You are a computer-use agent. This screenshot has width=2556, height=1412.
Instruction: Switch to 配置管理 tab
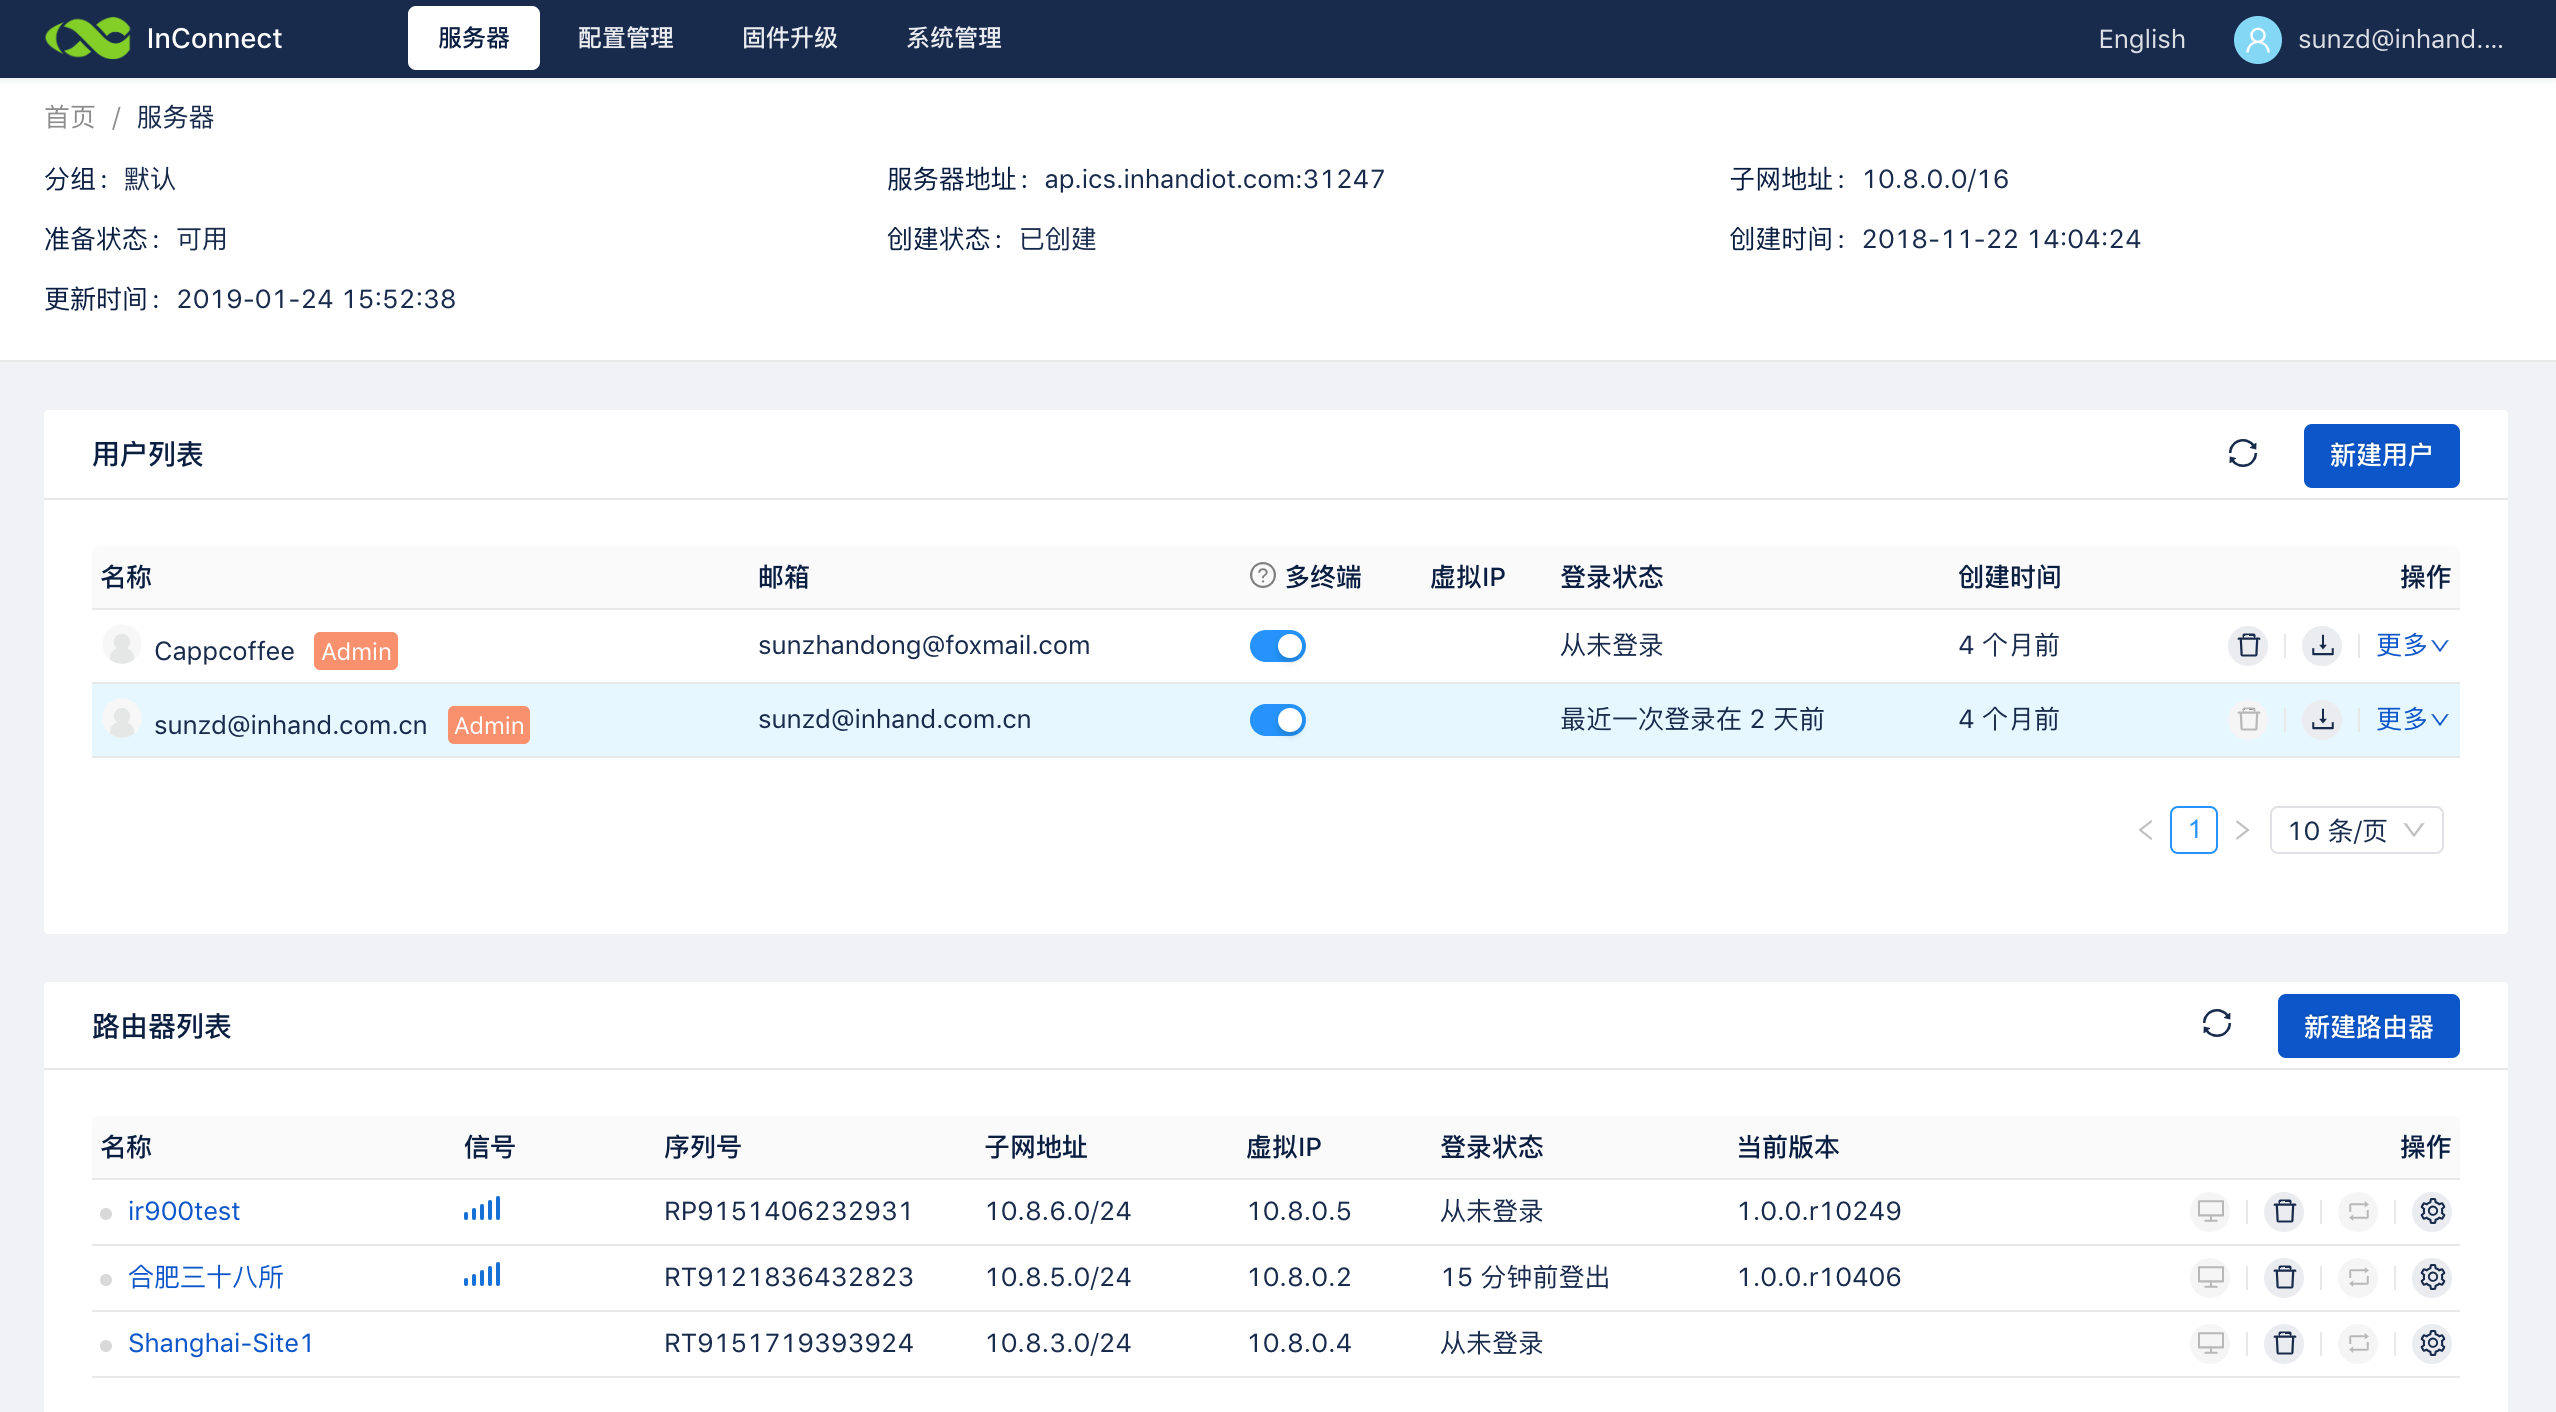coord(625,38)
